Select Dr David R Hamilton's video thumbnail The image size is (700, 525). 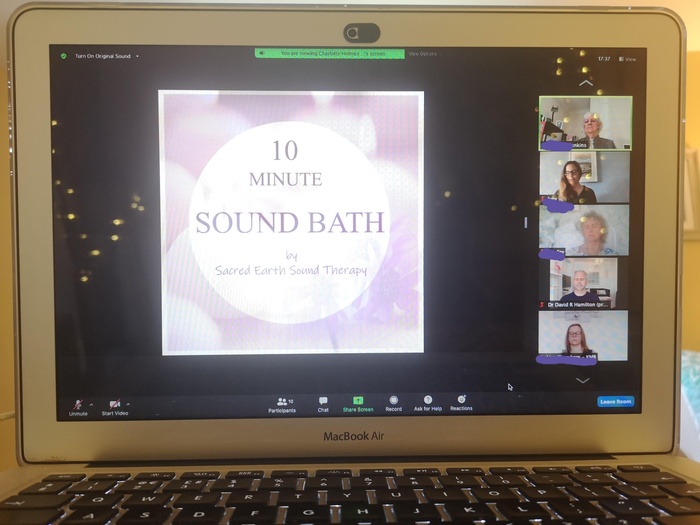tap(583, 283)
